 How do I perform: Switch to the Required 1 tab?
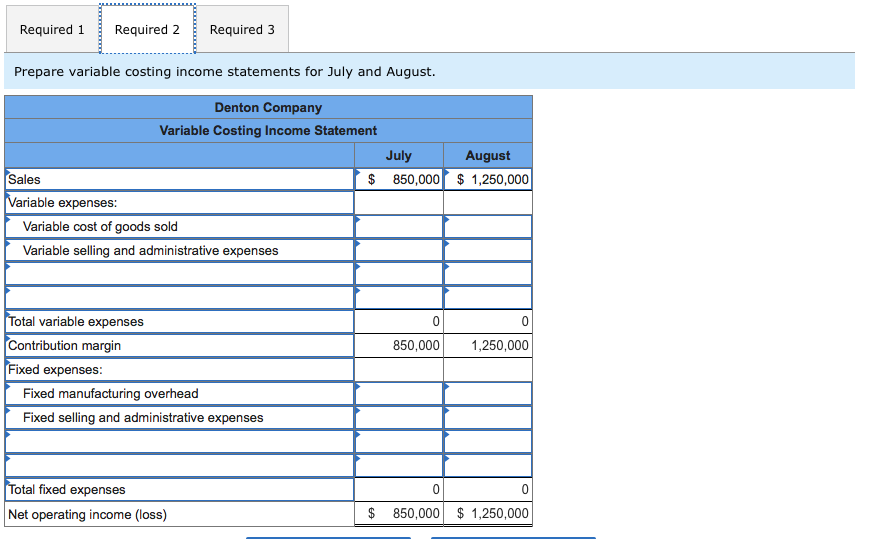(52, 30)
